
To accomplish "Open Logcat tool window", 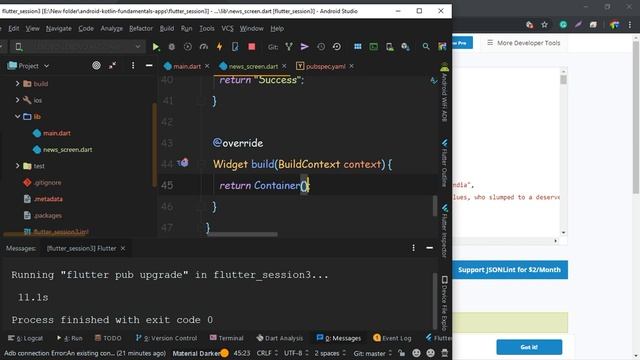I will tap(26, 338).
